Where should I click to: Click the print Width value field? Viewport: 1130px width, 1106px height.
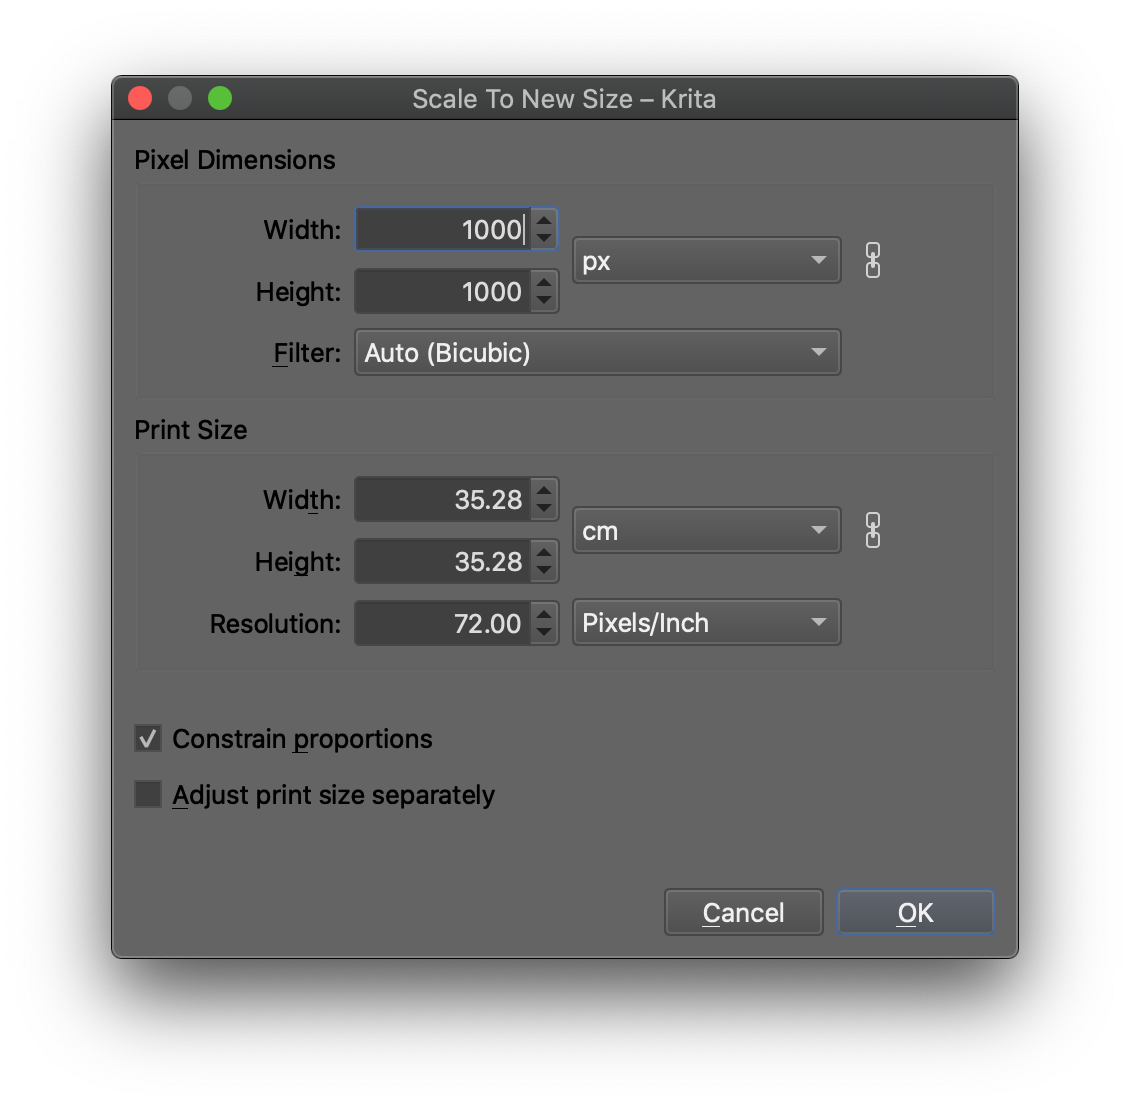pyautogui.click(x=443, y=500)
